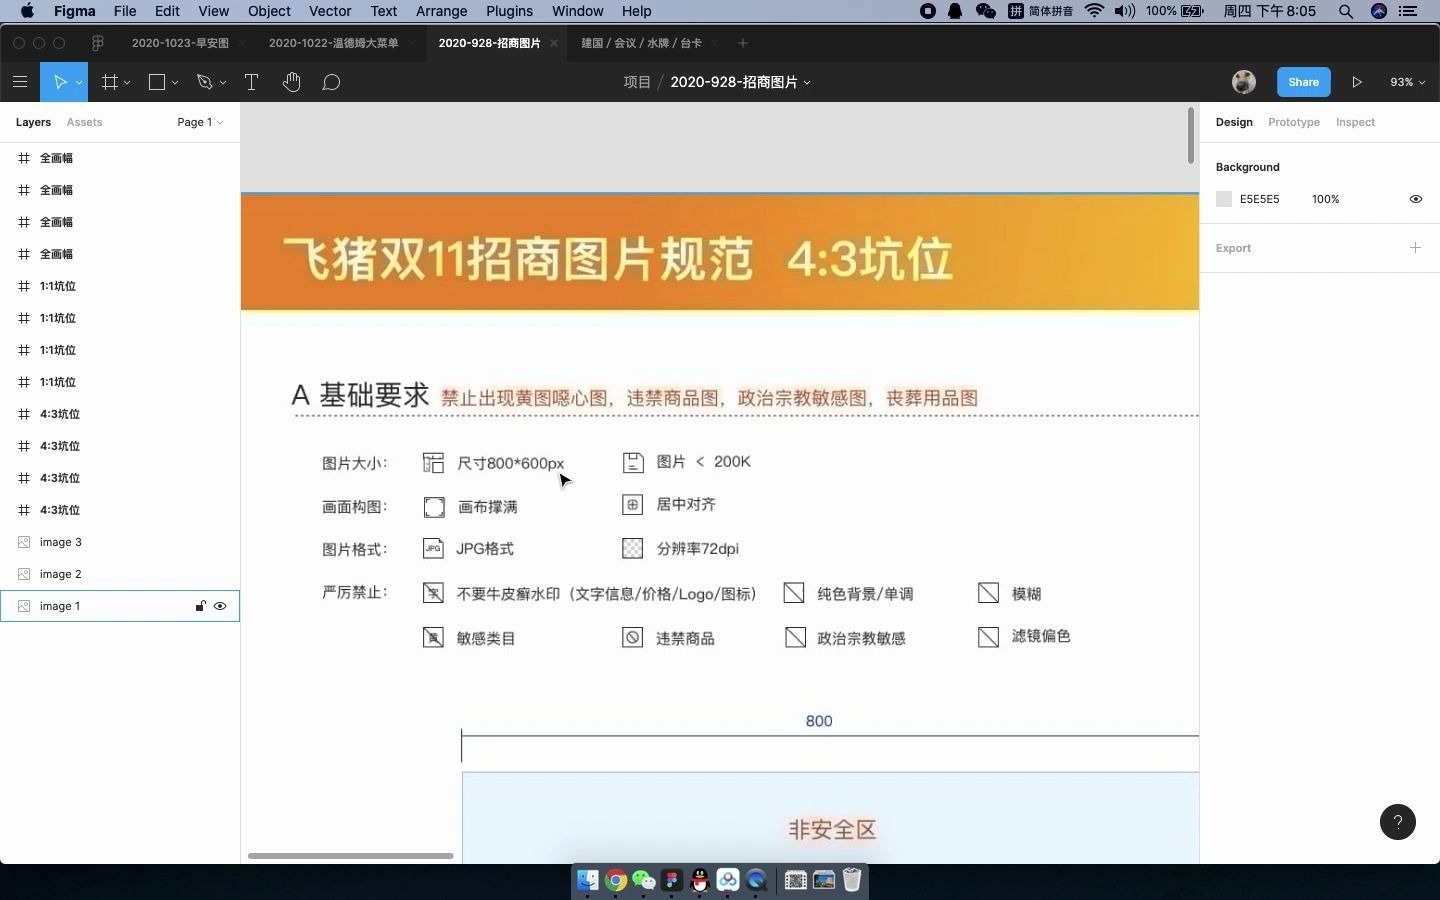Click the 非安全区 label on canvas
The width and height of the screenshot is (1440, 900).
tap(832, 829)
